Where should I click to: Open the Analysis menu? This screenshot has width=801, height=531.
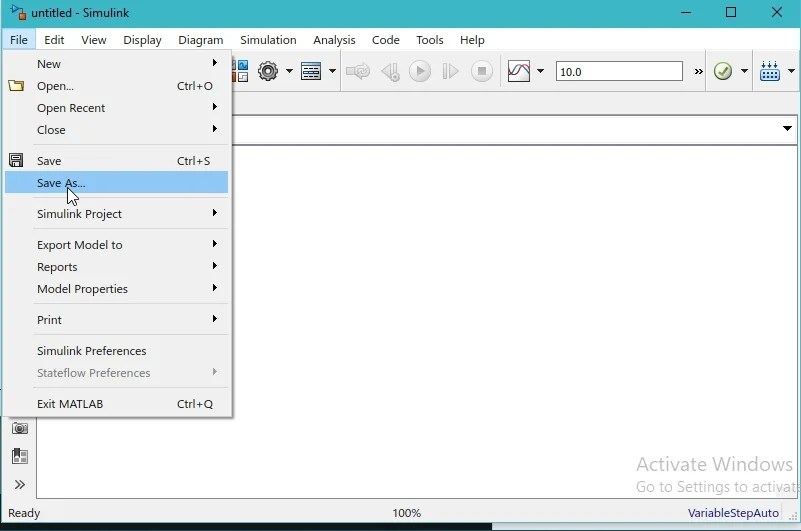334,40
